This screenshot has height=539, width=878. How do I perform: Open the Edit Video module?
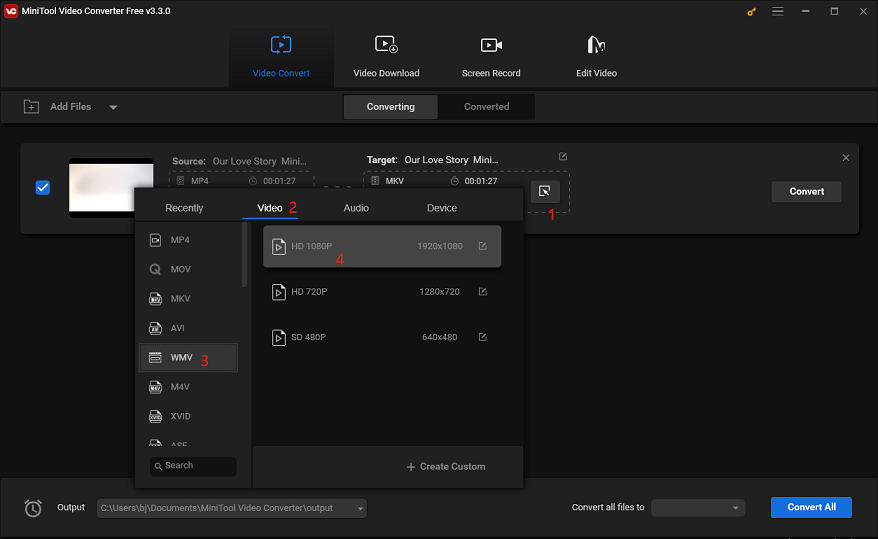[596, 57]
